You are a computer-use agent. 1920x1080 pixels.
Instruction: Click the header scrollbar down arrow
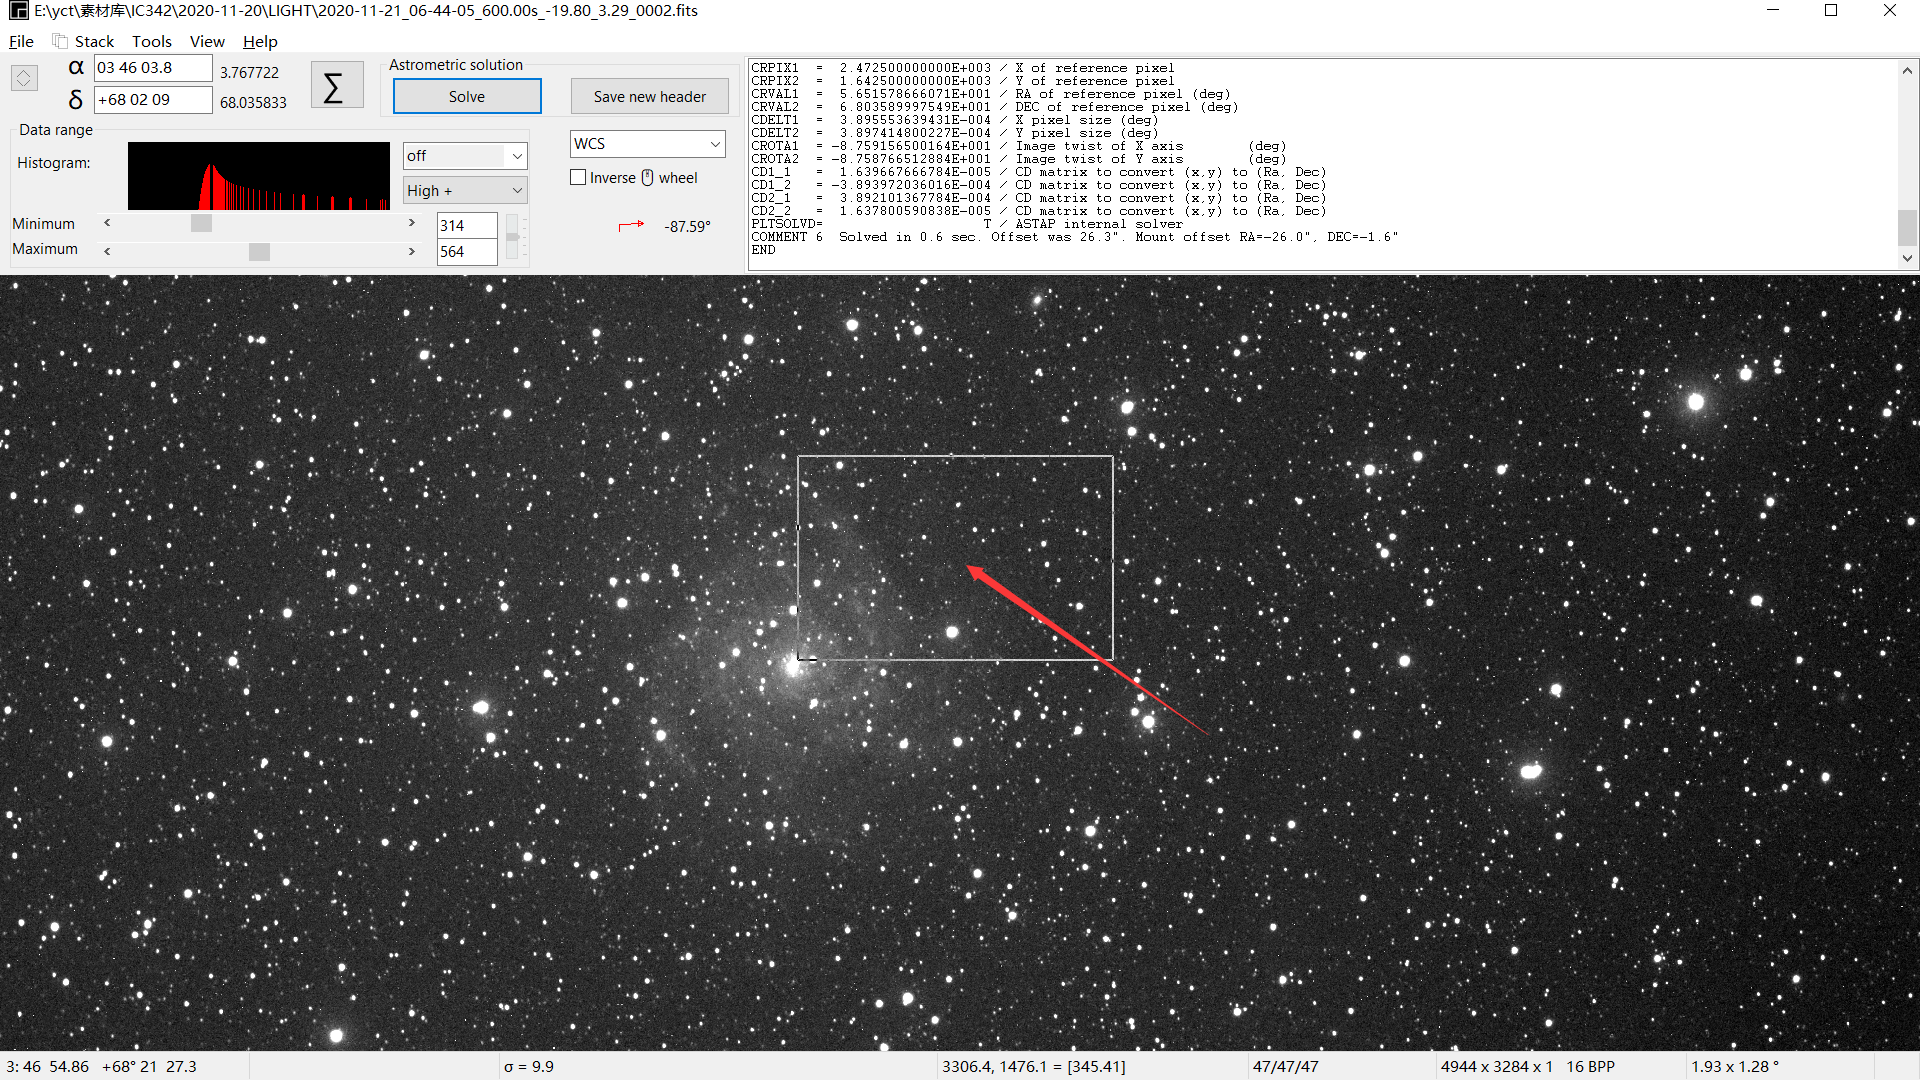click(x=1907, y=258)
